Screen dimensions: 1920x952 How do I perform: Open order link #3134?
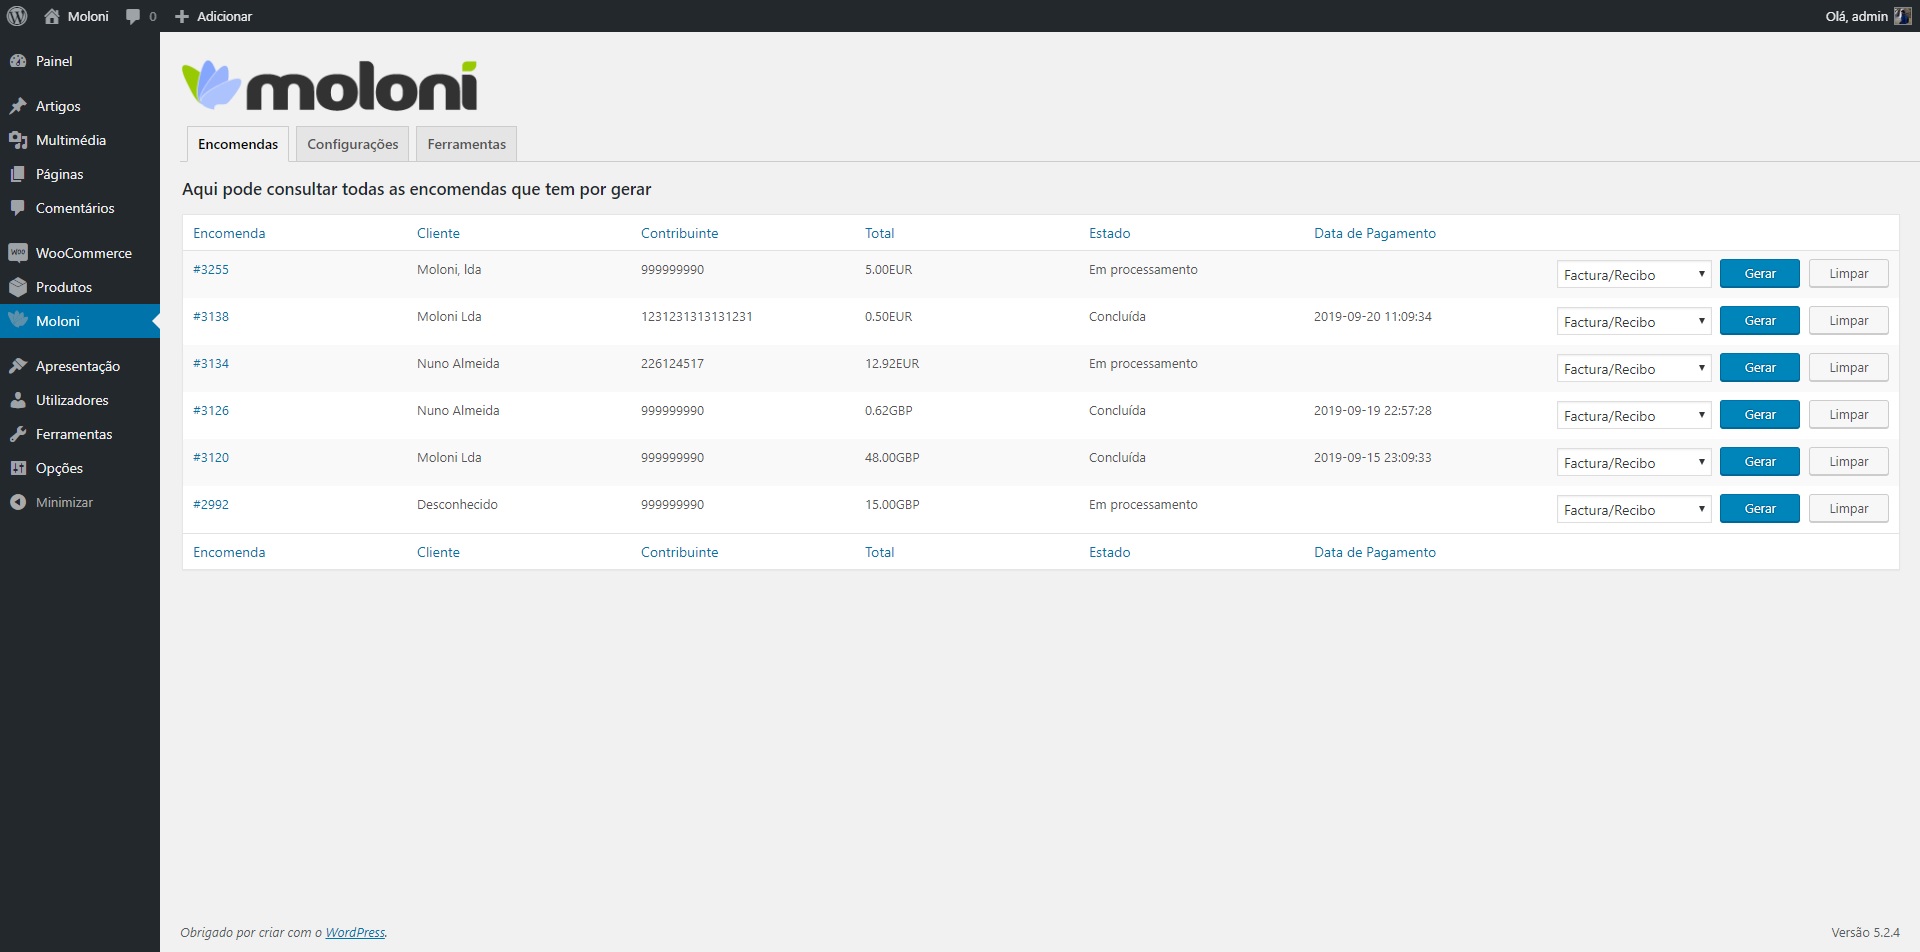[211, 364]
